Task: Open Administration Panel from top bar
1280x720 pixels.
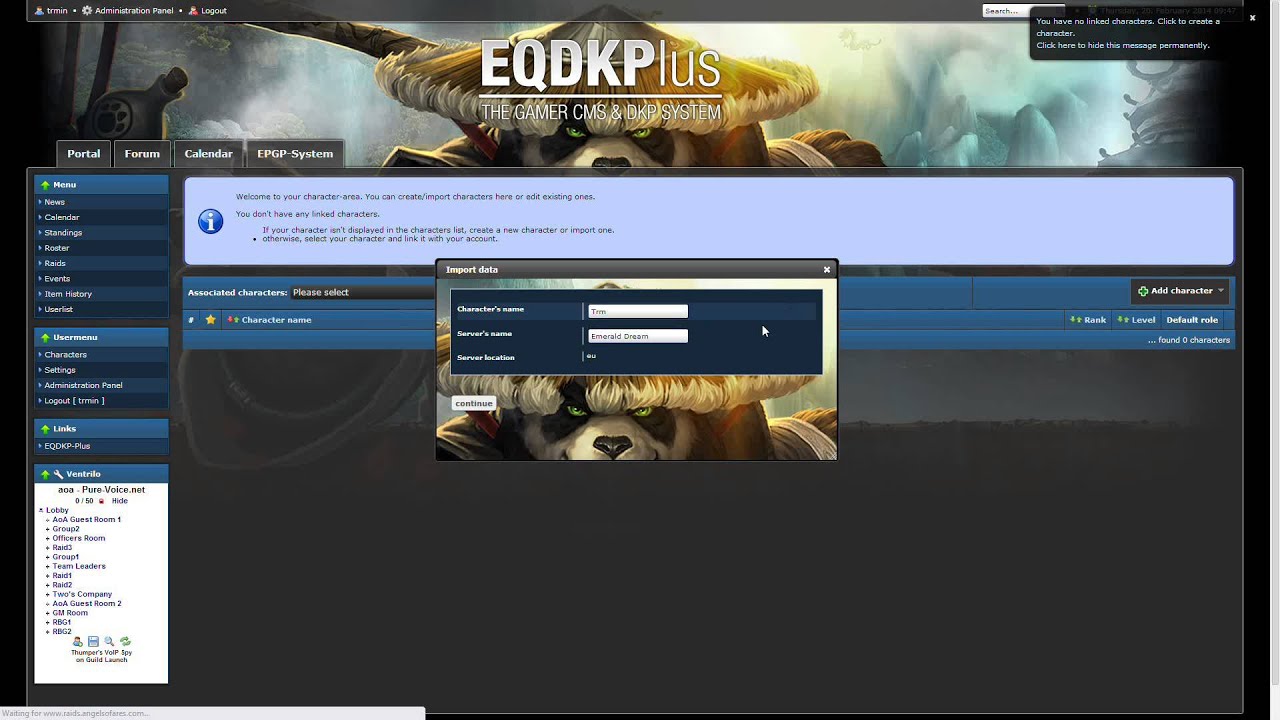Action: coord(127,10)
